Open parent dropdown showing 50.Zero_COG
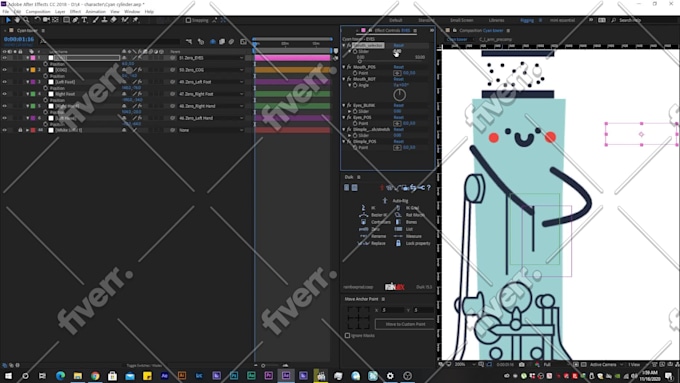The image size is (680, 383). coord(211,69)
